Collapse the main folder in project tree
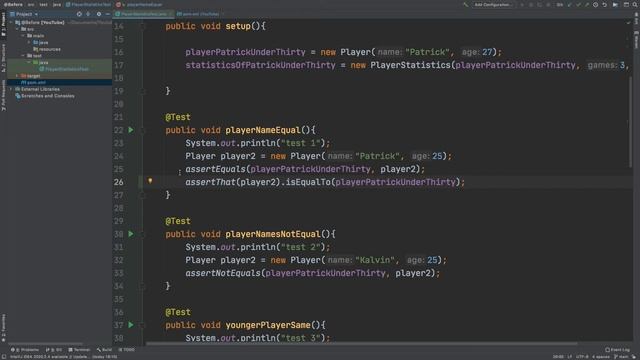640x360 pixels. click(23, 36)
